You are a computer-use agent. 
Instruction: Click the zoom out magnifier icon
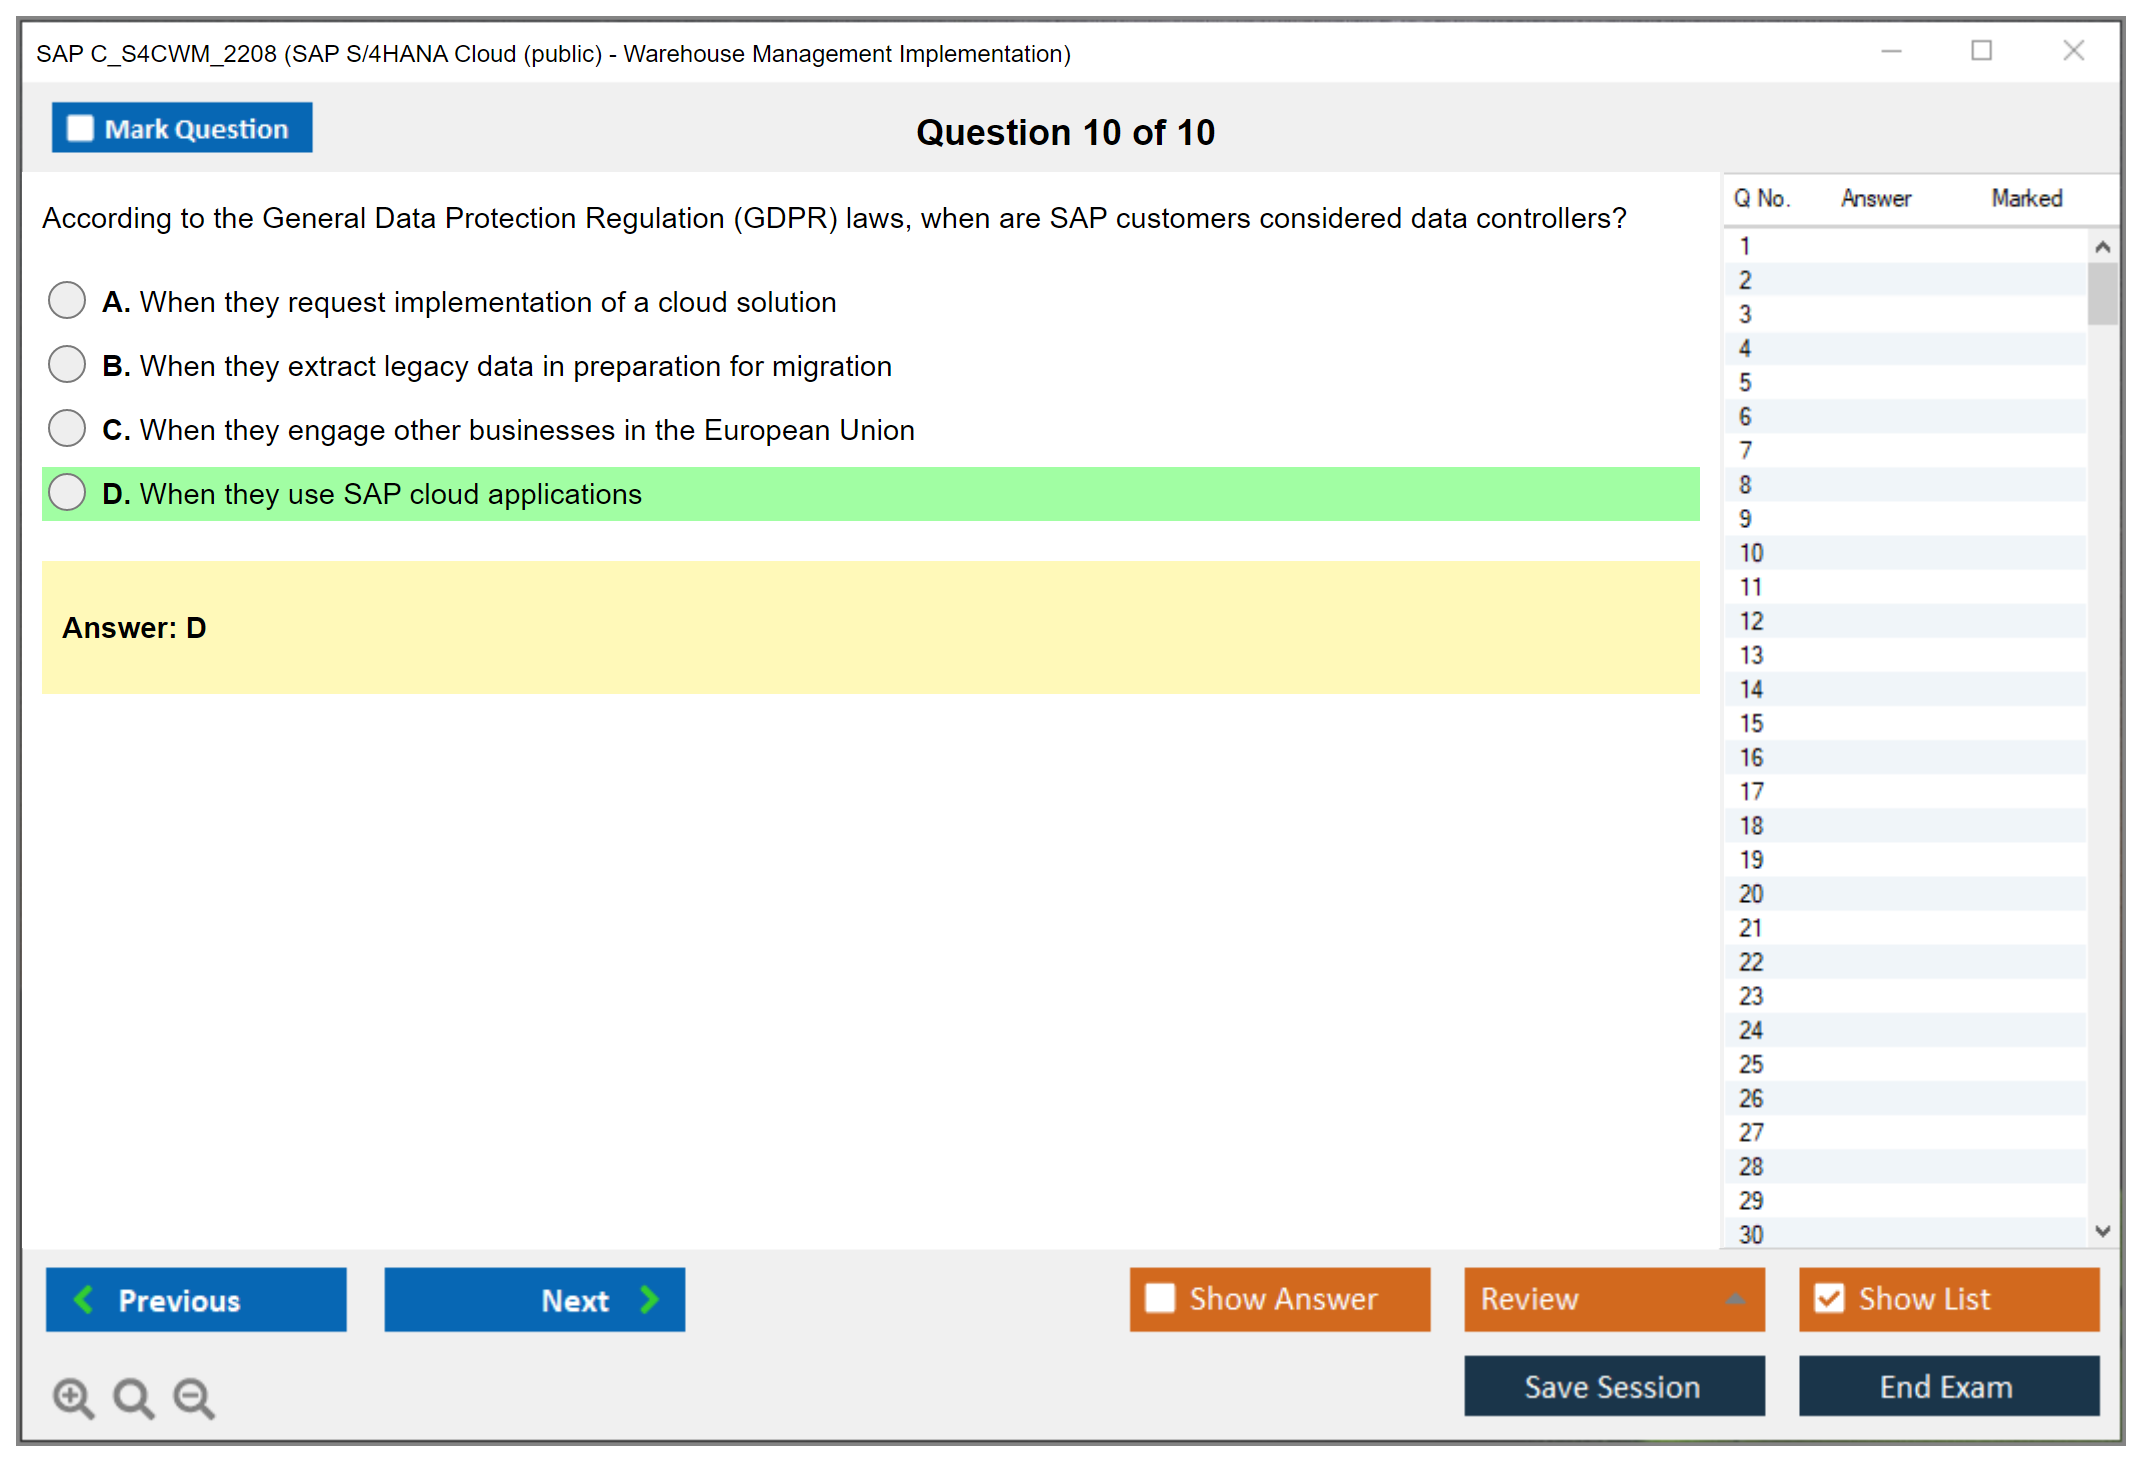click(194, 1397)
